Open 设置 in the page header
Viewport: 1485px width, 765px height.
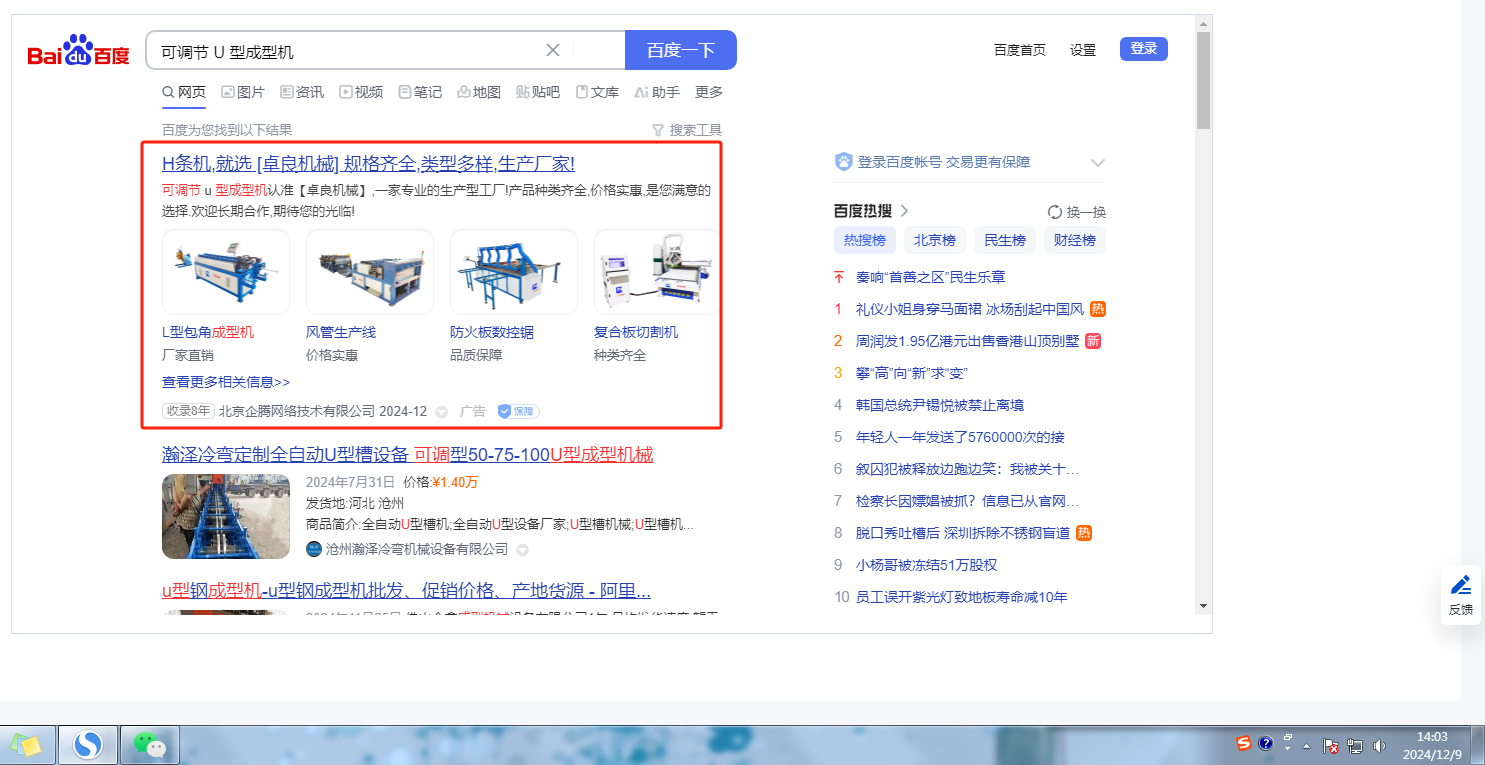1083,50
